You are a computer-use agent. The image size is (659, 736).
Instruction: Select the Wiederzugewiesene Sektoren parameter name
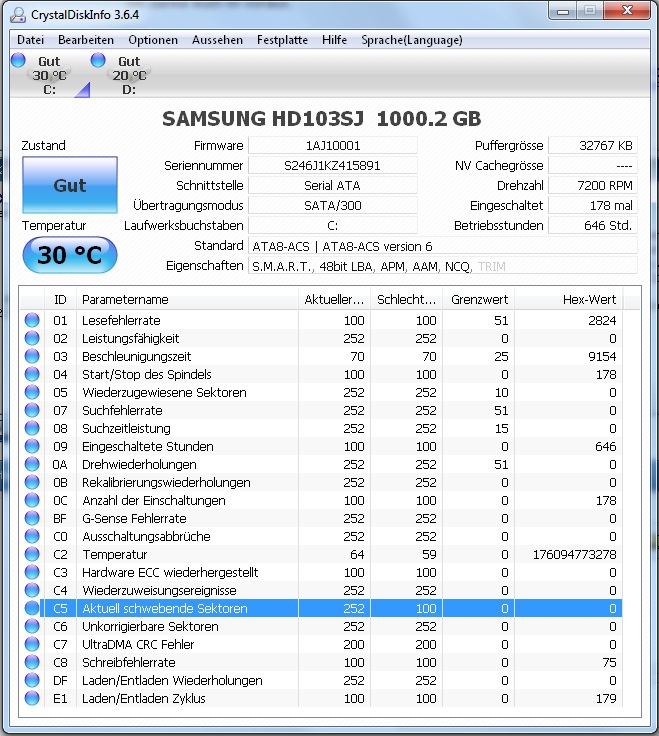click(164, 392)
